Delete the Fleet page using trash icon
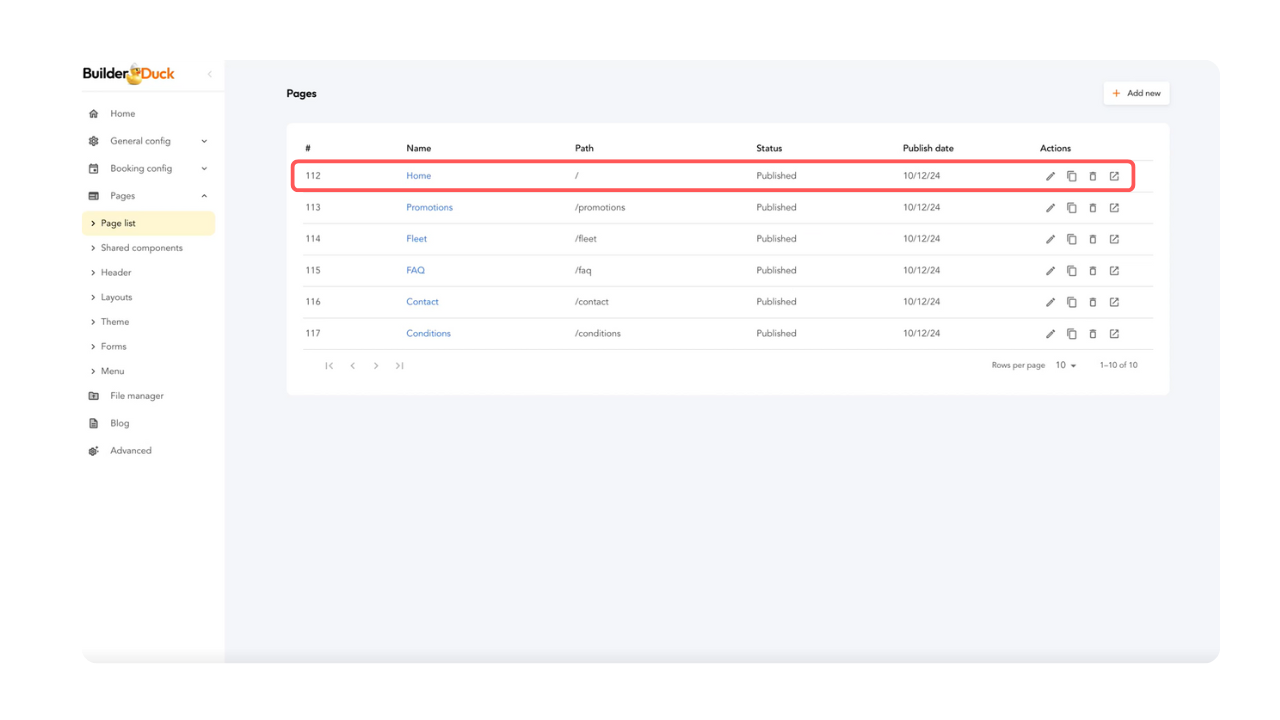The width and height of the screenshot is (1280, 720). [x=1092, y=239]
